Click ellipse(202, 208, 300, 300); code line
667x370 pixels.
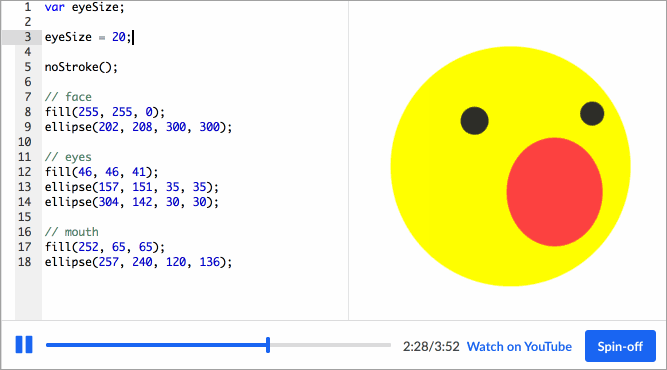(x=139, y=127)
